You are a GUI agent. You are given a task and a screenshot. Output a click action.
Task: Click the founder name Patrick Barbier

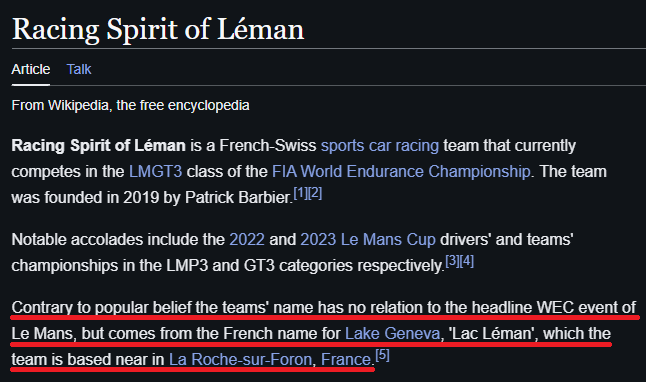click(x=238, y=197)
